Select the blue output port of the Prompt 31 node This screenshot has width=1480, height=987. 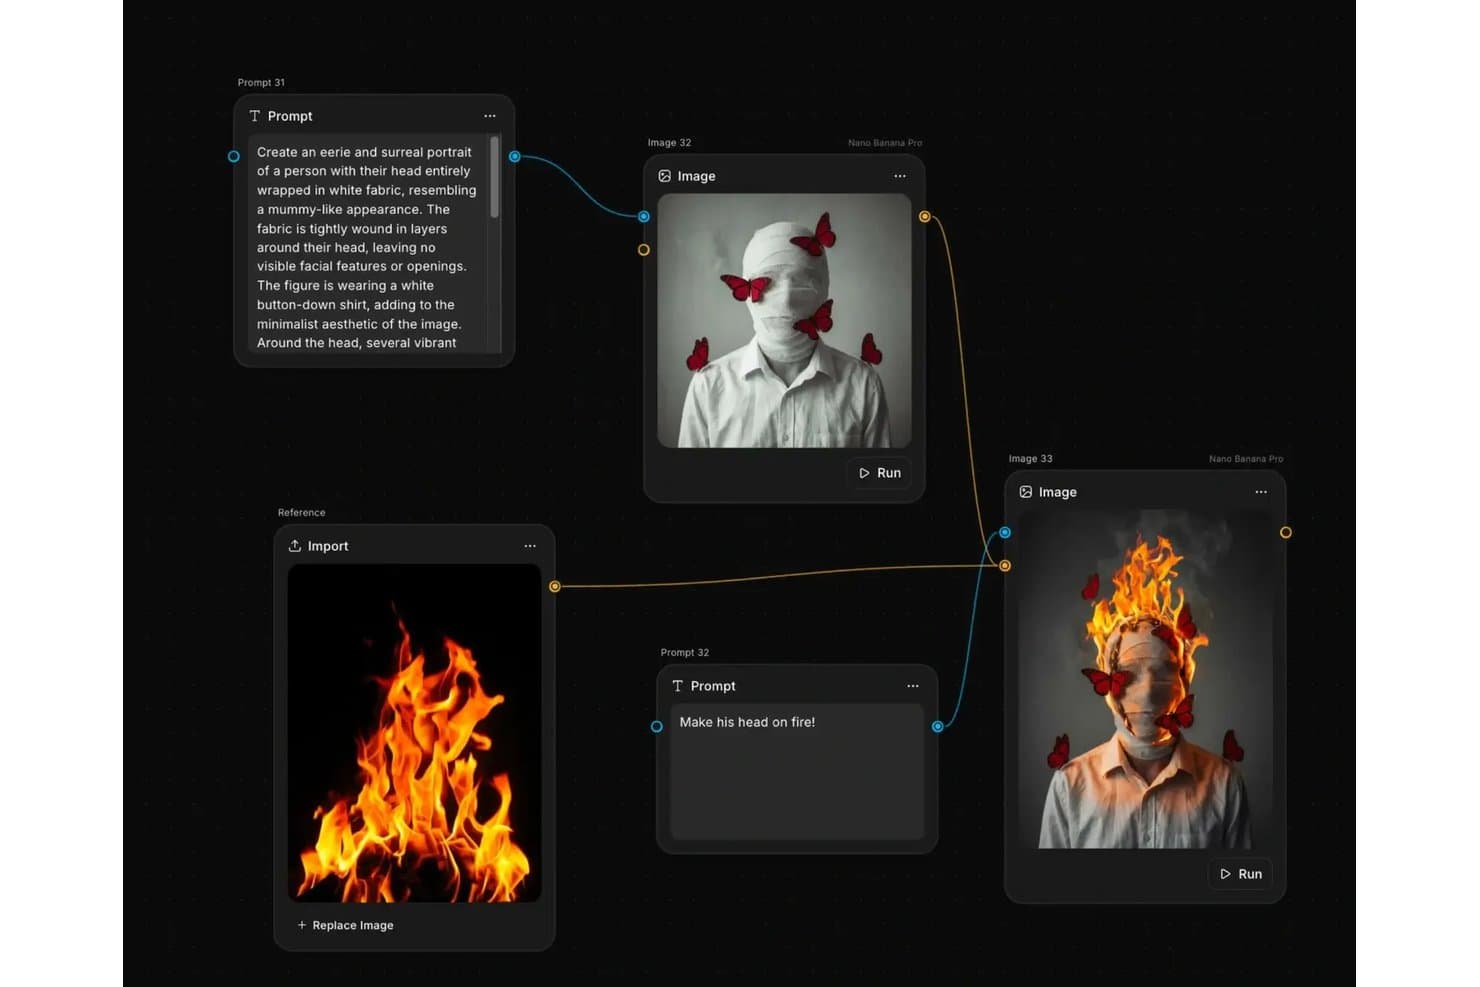pos(514,156)
